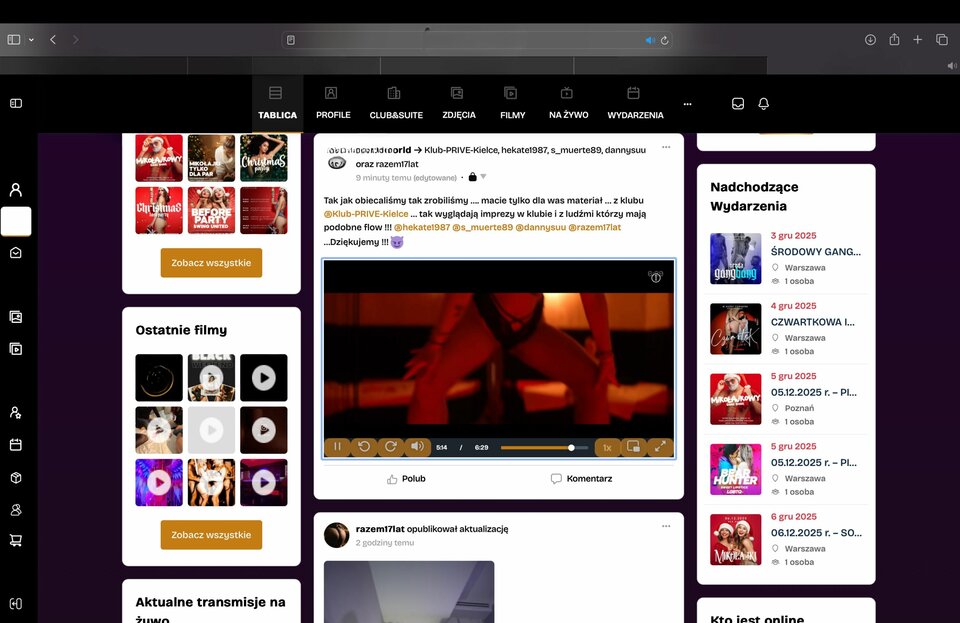The height and width of the screenshot is (623, 960).
Task: Click the user profile icon in left sidebar
Action: coord(16,190)
